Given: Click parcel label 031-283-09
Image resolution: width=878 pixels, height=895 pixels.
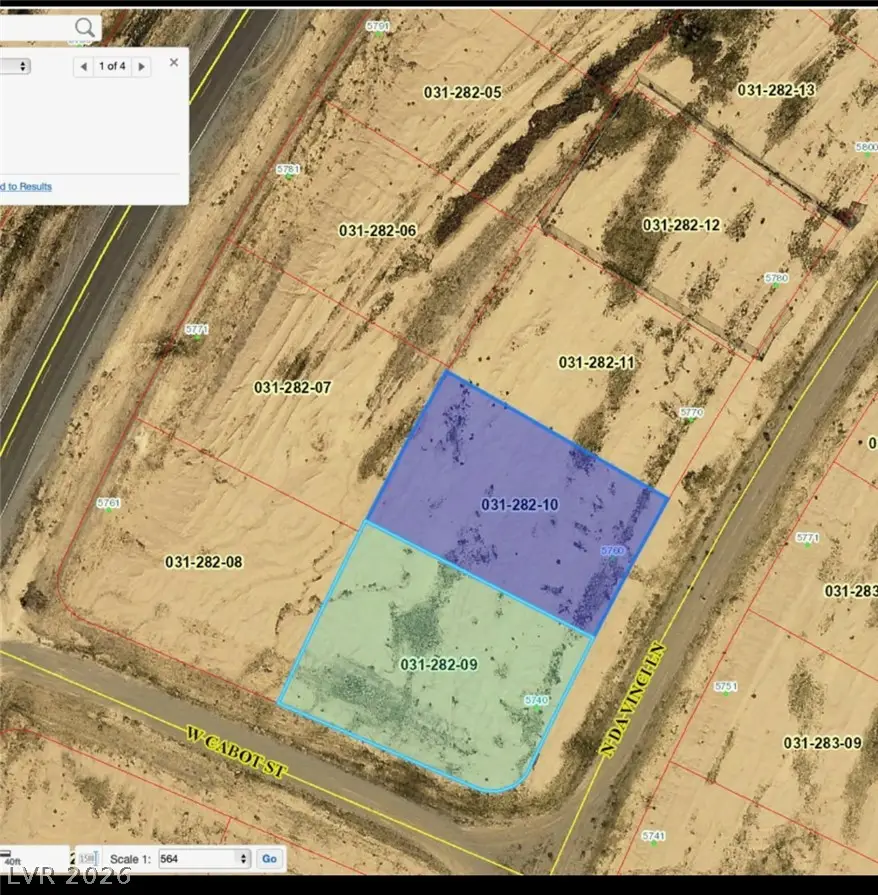Looking at the screenshot, I should click(822, 743).
